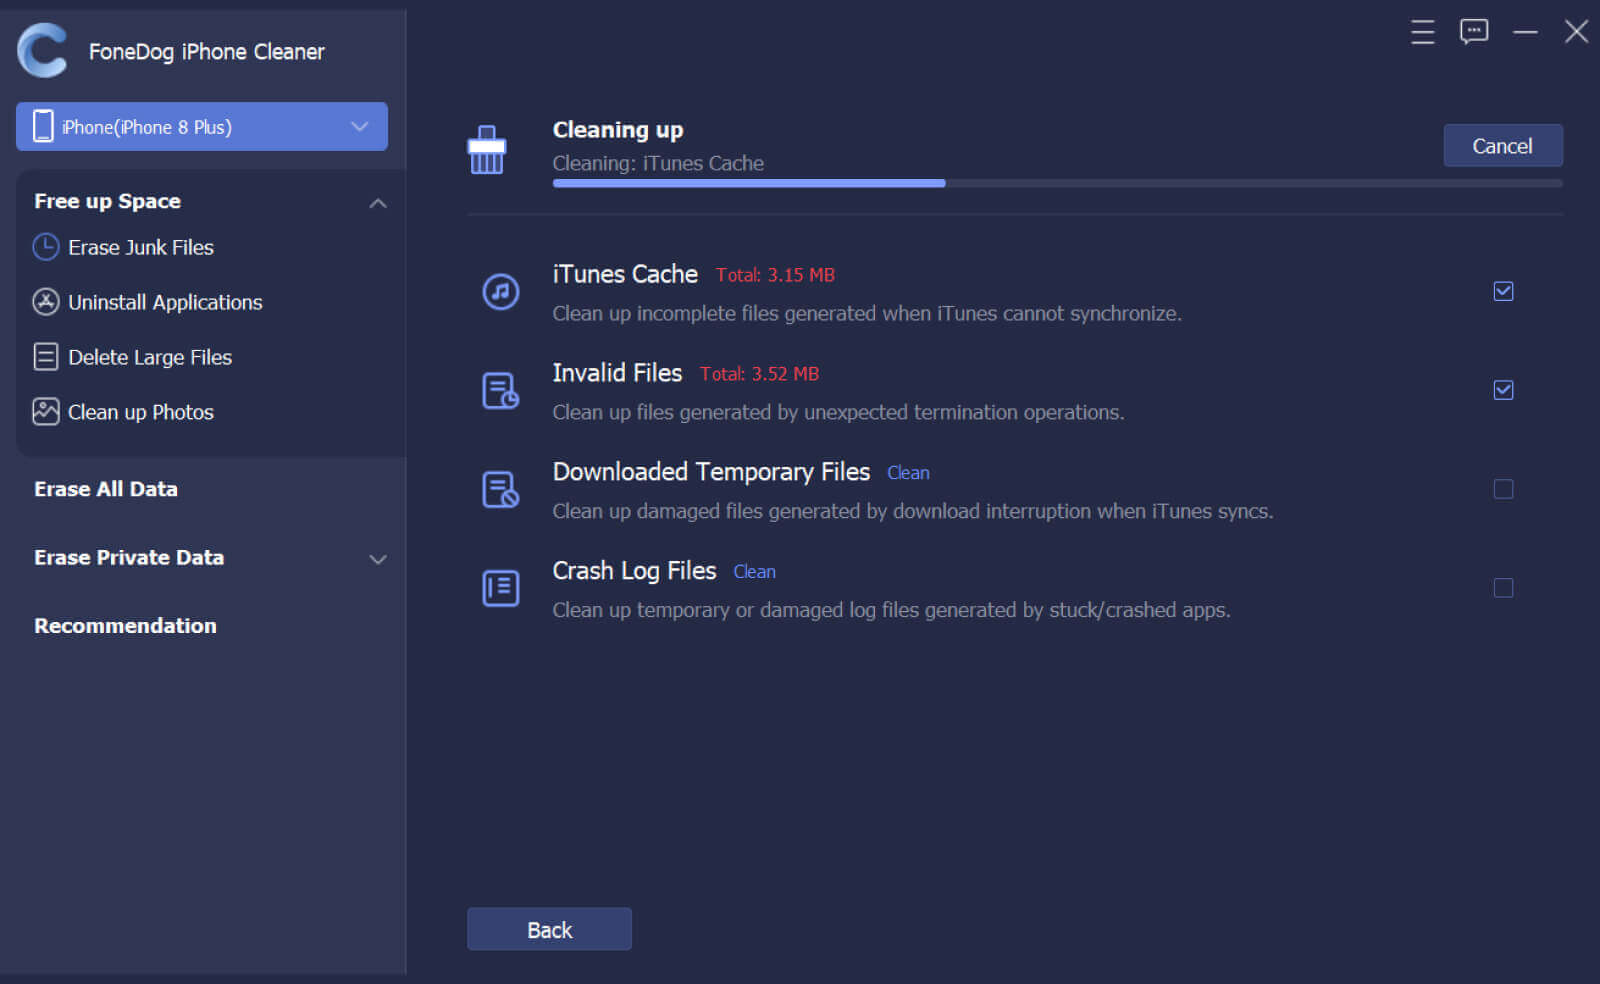This screenshot has width=1600, height=984.
Task: Click the phone device icon
Action: pos(43,126)
